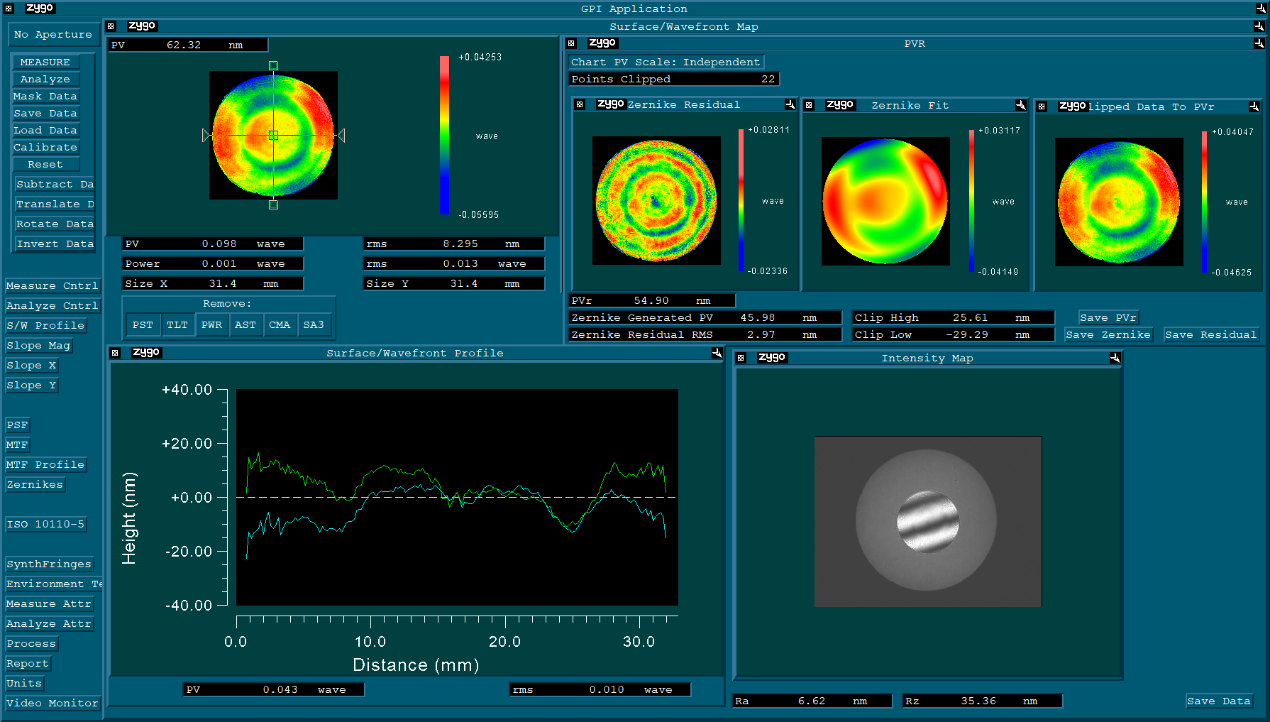
Task: Open Measure Cntrl window
Action: click(x=52, y=286)
